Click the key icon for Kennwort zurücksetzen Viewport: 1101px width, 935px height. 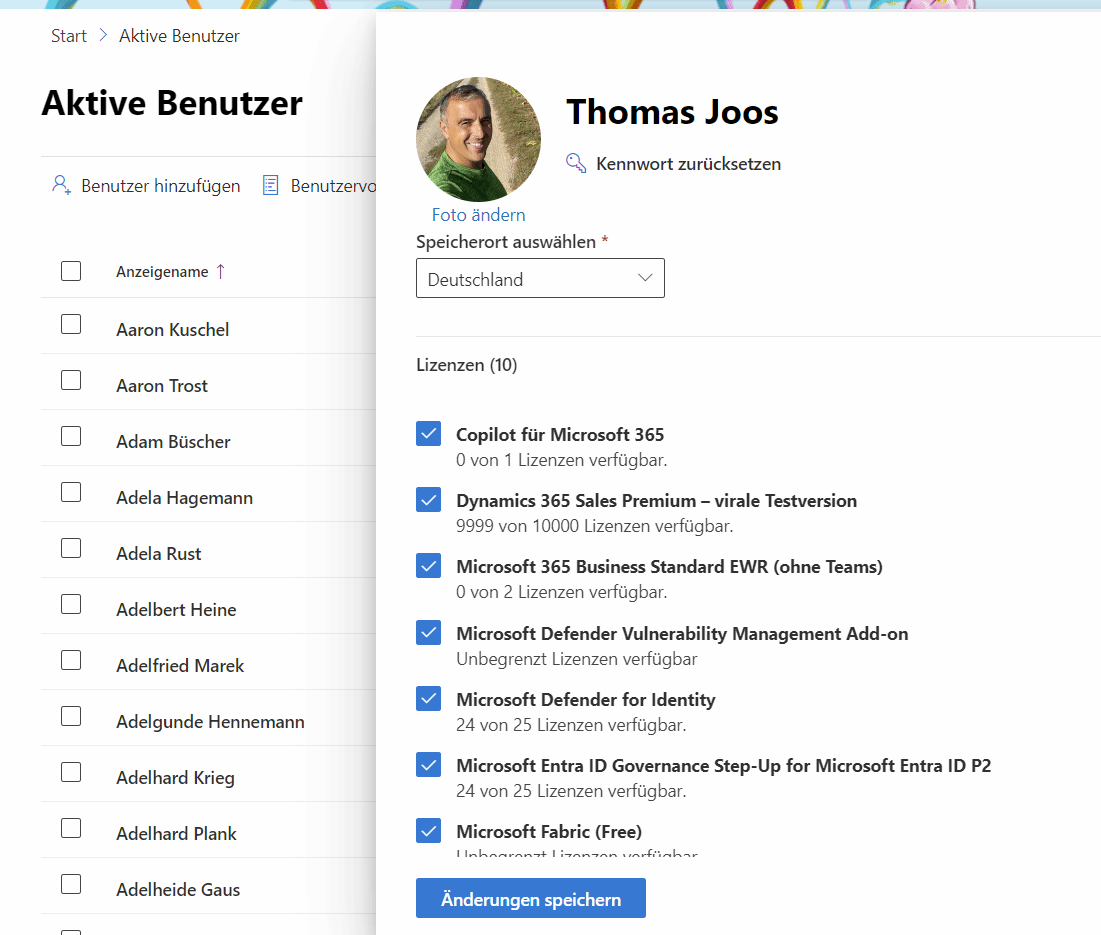point(576,162)
